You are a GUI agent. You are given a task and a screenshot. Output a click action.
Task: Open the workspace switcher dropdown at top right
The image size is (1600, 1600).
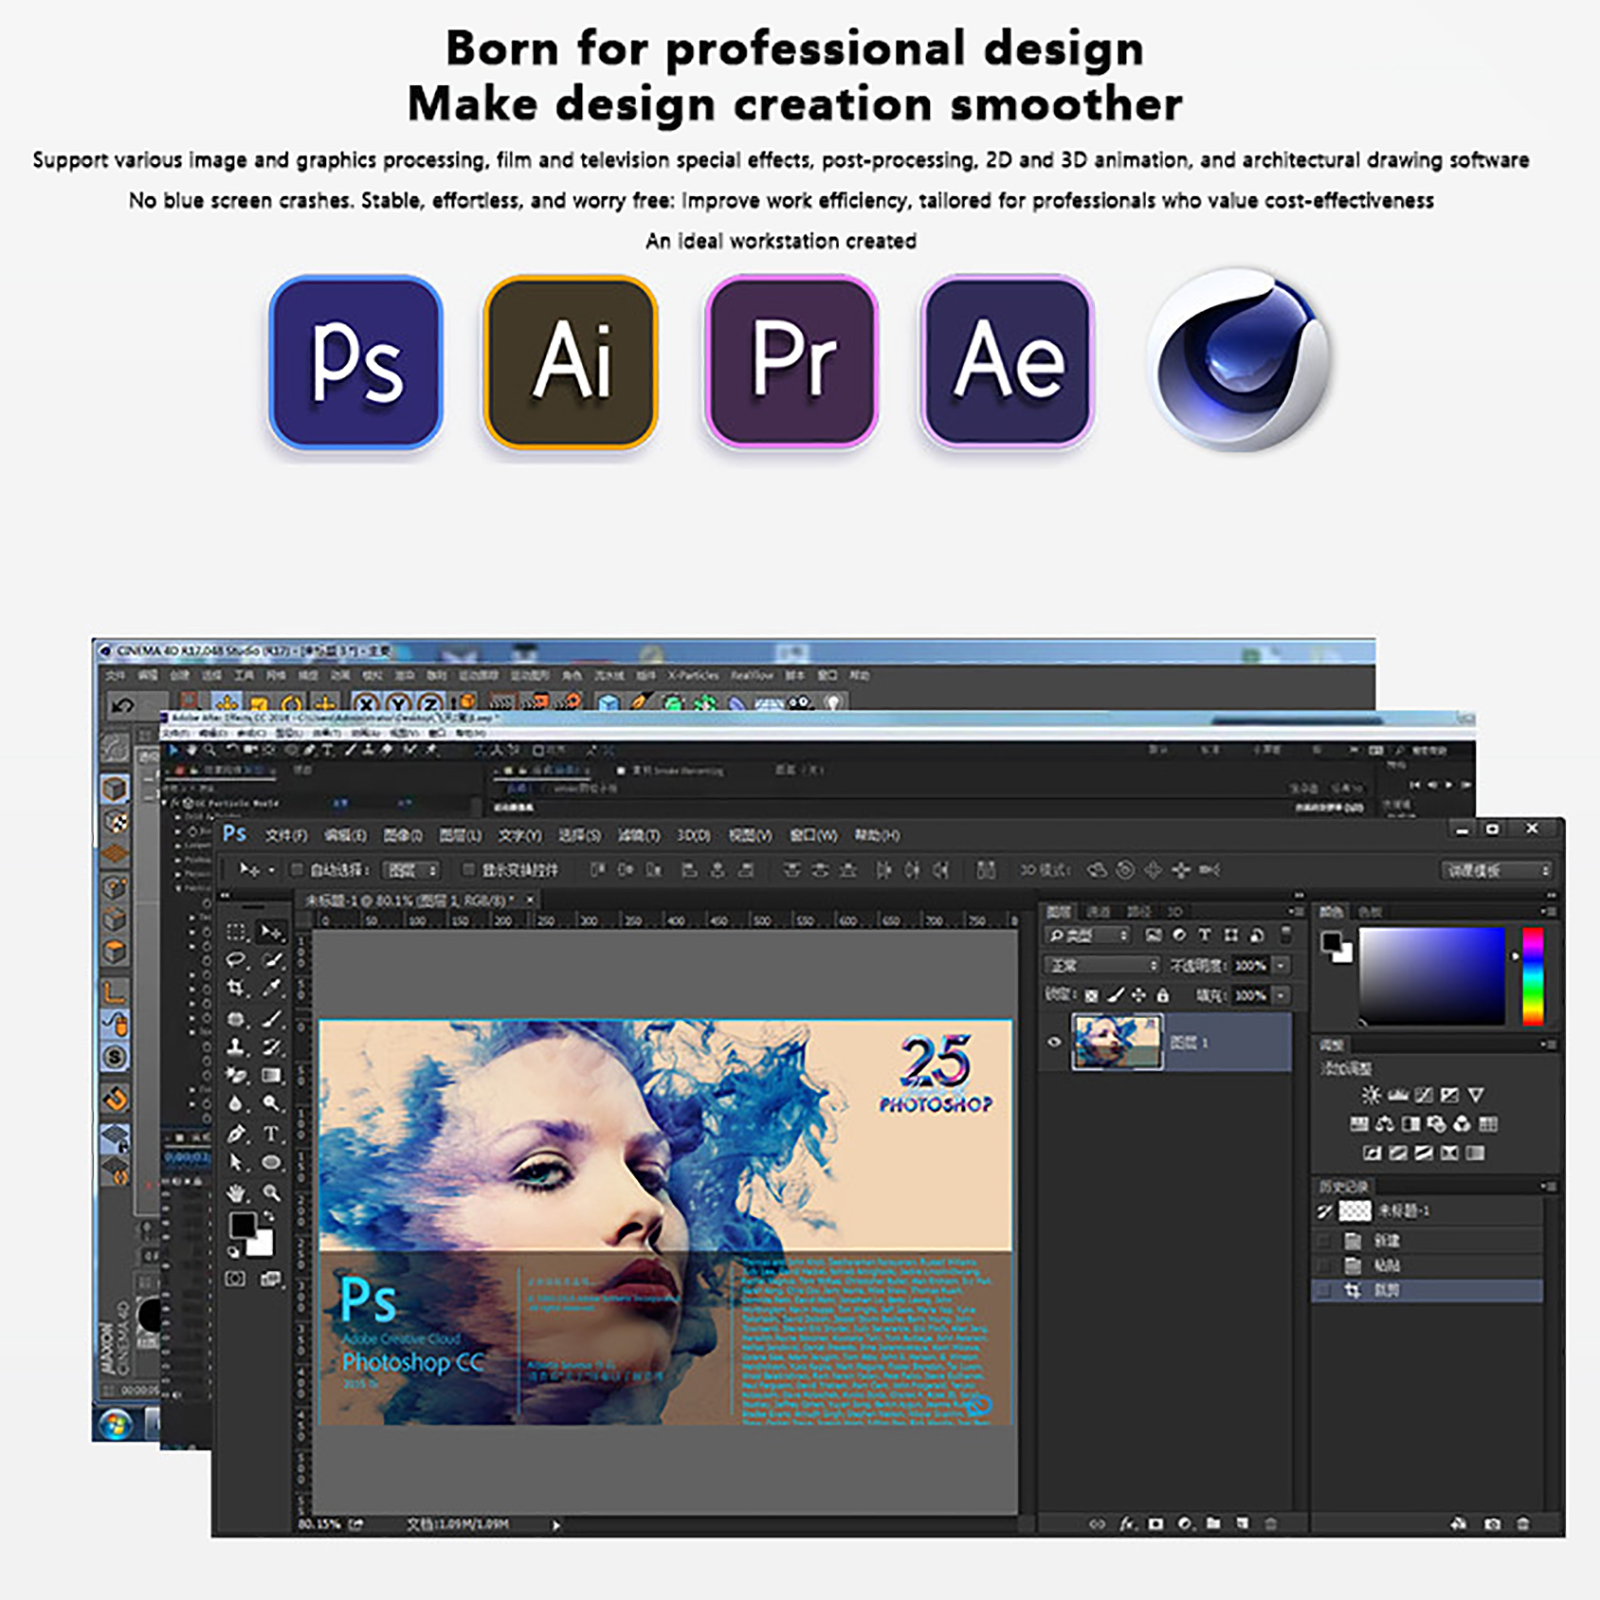pos(1496,871)
